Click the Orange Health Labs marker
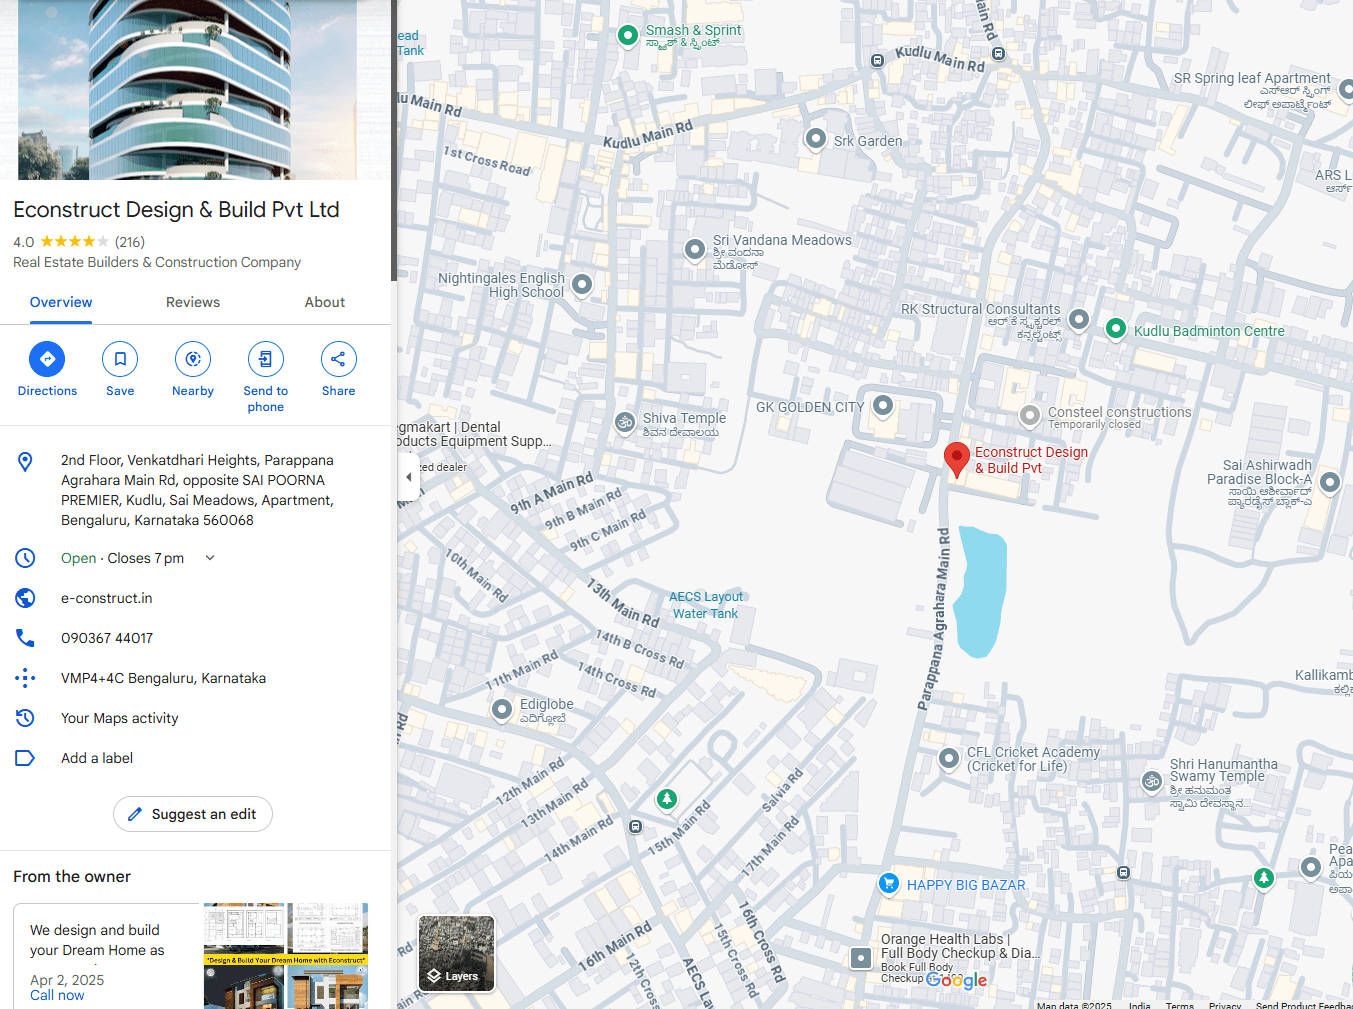Image resolution: width=1353 pixels, height=1009 pixels. coord(861,958)
